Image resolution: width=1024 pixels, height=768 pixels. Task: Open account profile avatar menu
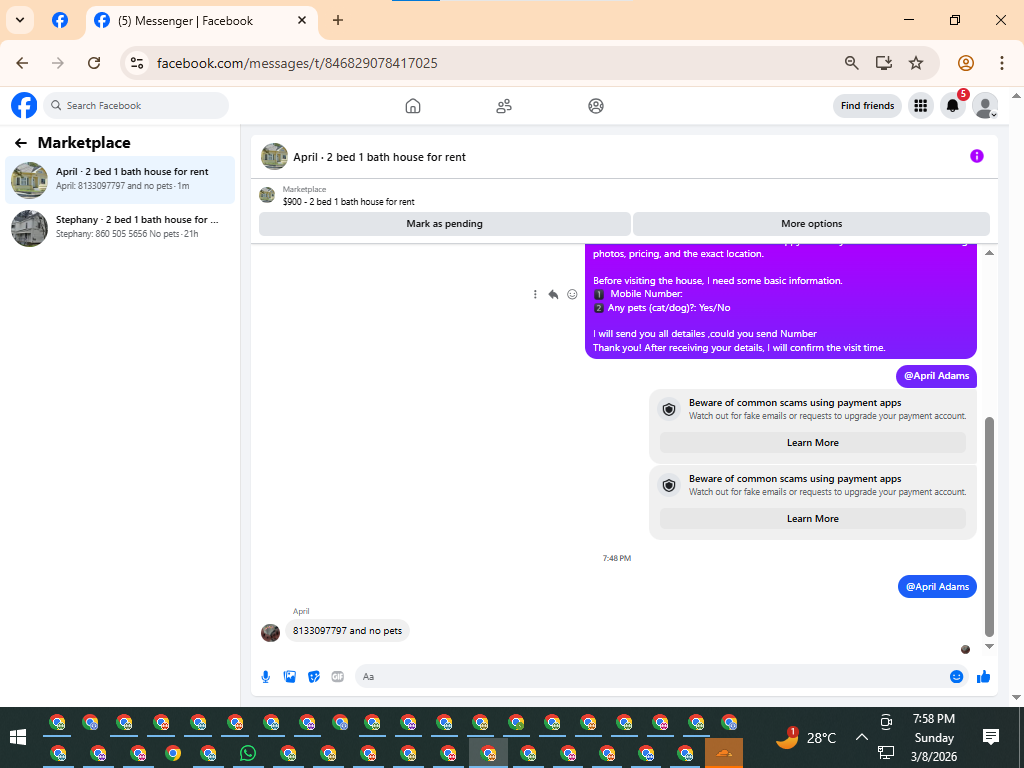tap(985, 106)
